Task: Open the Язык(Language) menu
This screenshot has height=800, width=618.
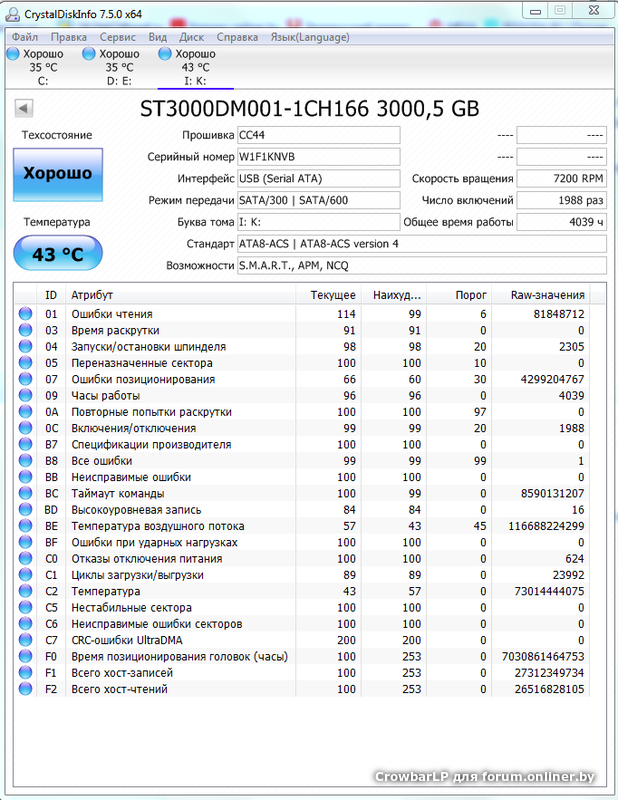Action: (x=310, y=37)
